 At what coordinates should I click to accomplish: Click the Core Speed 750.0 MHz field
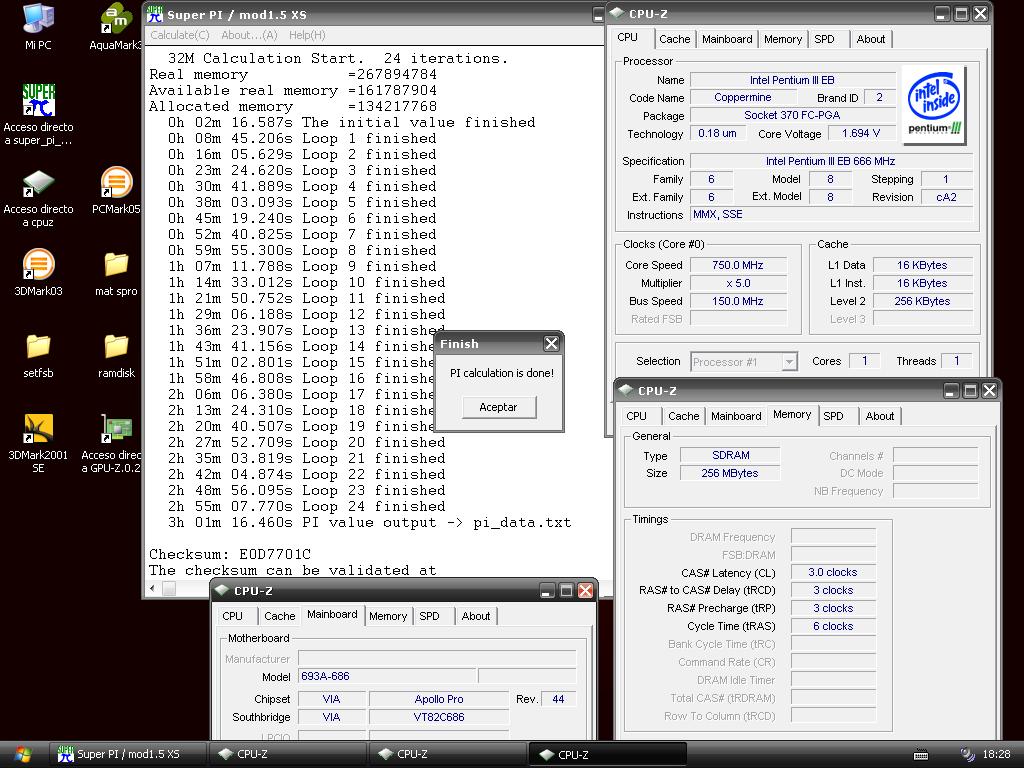pos(738,265)
